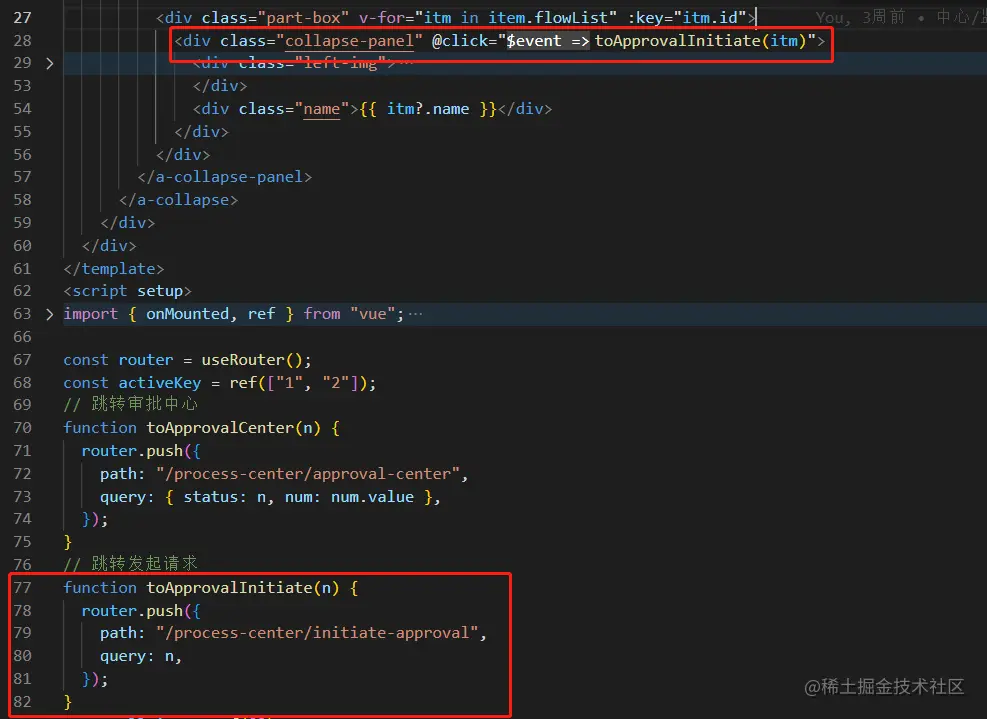Click "query: n," on line 80
Viewport: 987px width, 719px height.
coord(141,657)
